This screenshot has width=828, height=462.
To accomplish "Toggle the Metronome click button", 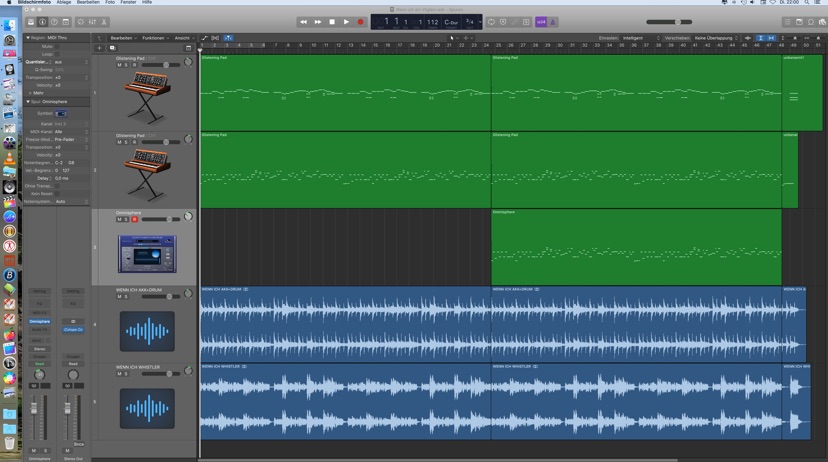I will coord(552,22).
